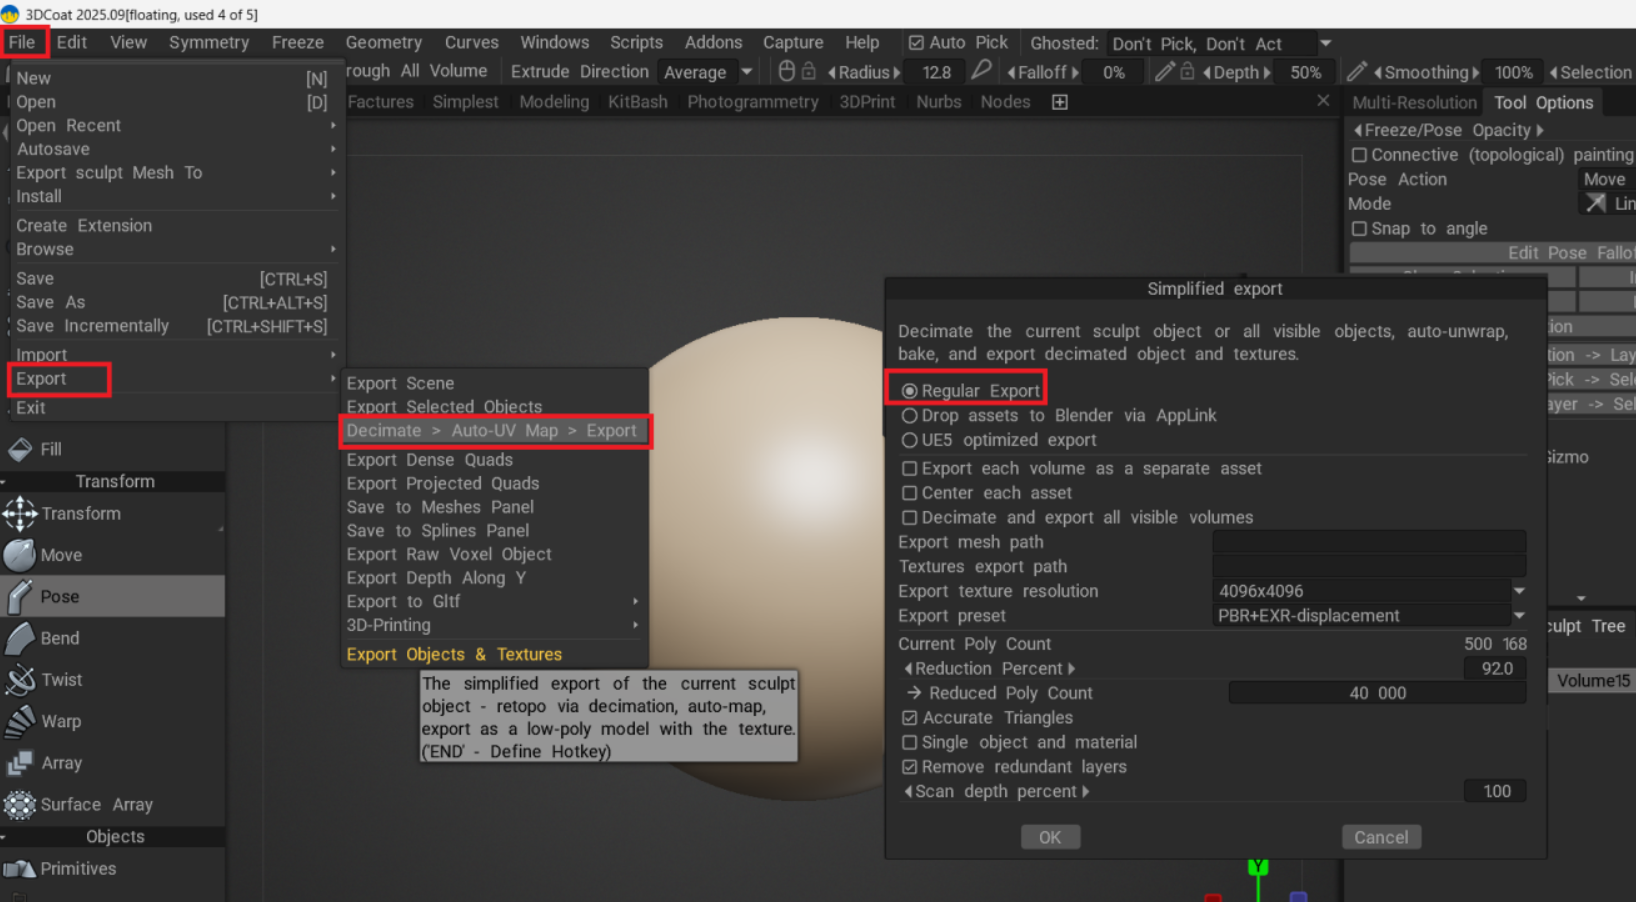Select the Regular Export radio button

910,391
